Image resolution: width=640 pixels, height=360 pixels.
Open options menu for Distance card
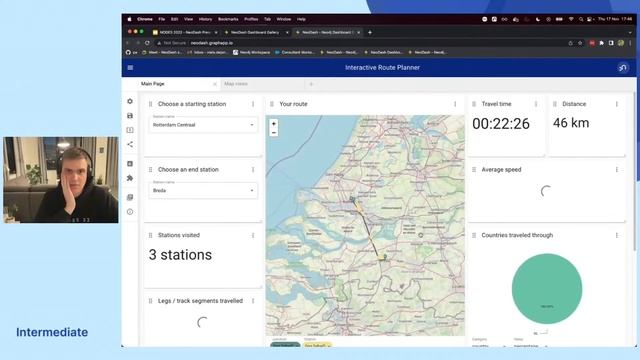pyautogui.click(x=617, y=104)
